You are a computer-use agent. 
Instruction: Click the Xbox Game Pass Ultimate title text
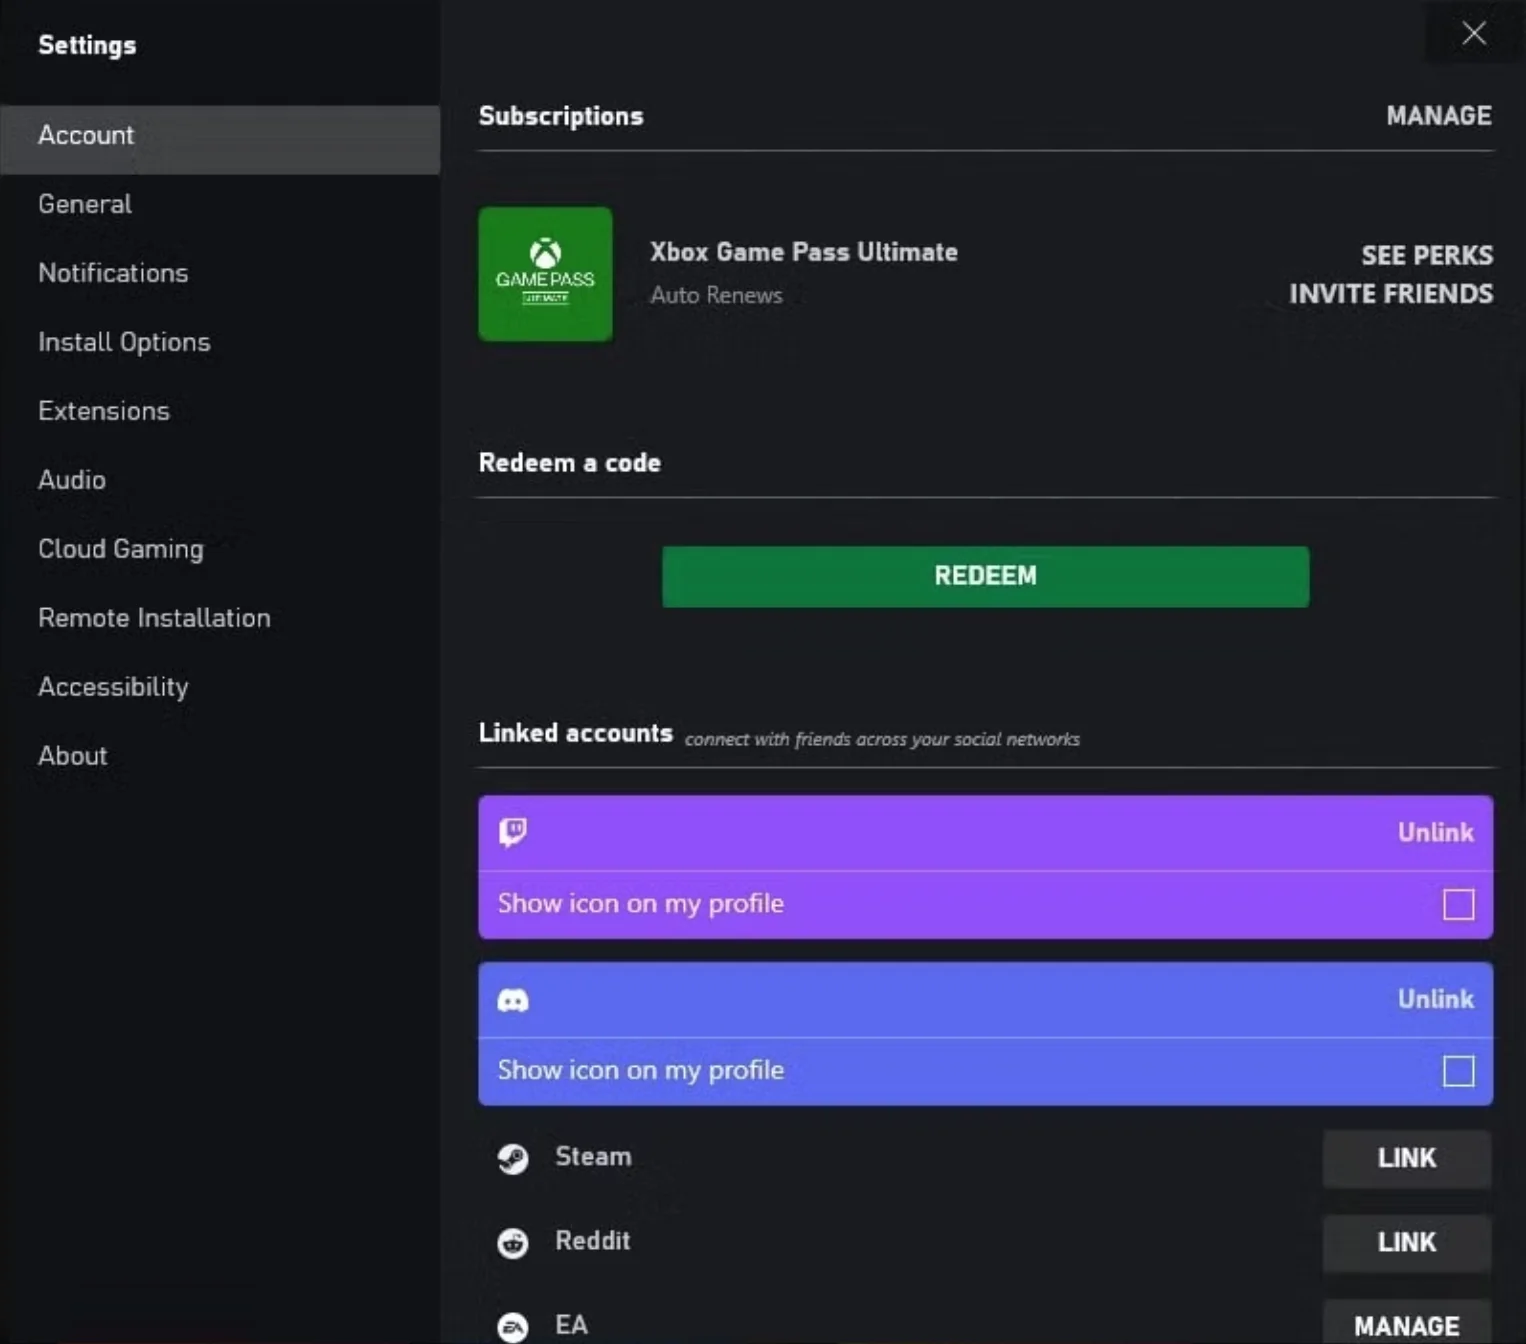pyautogui.click(x=804, y=252)
